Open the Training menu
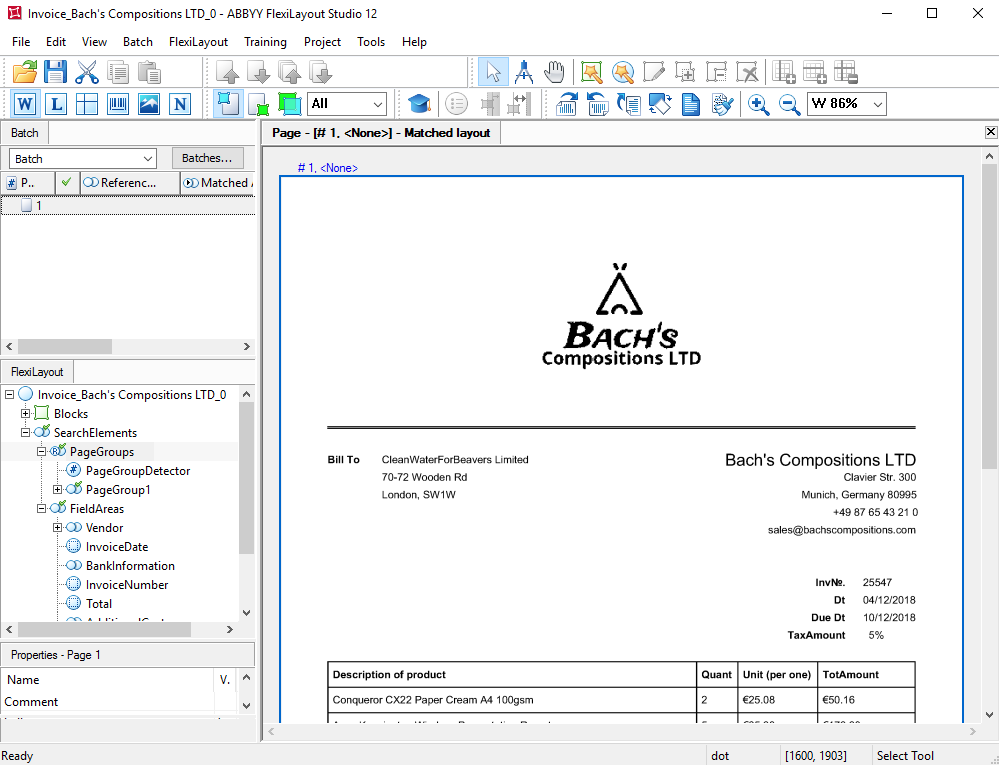Image resolution: width=999 pixels, height=765 pixels. pyautogui.click(x=265, y=42)
